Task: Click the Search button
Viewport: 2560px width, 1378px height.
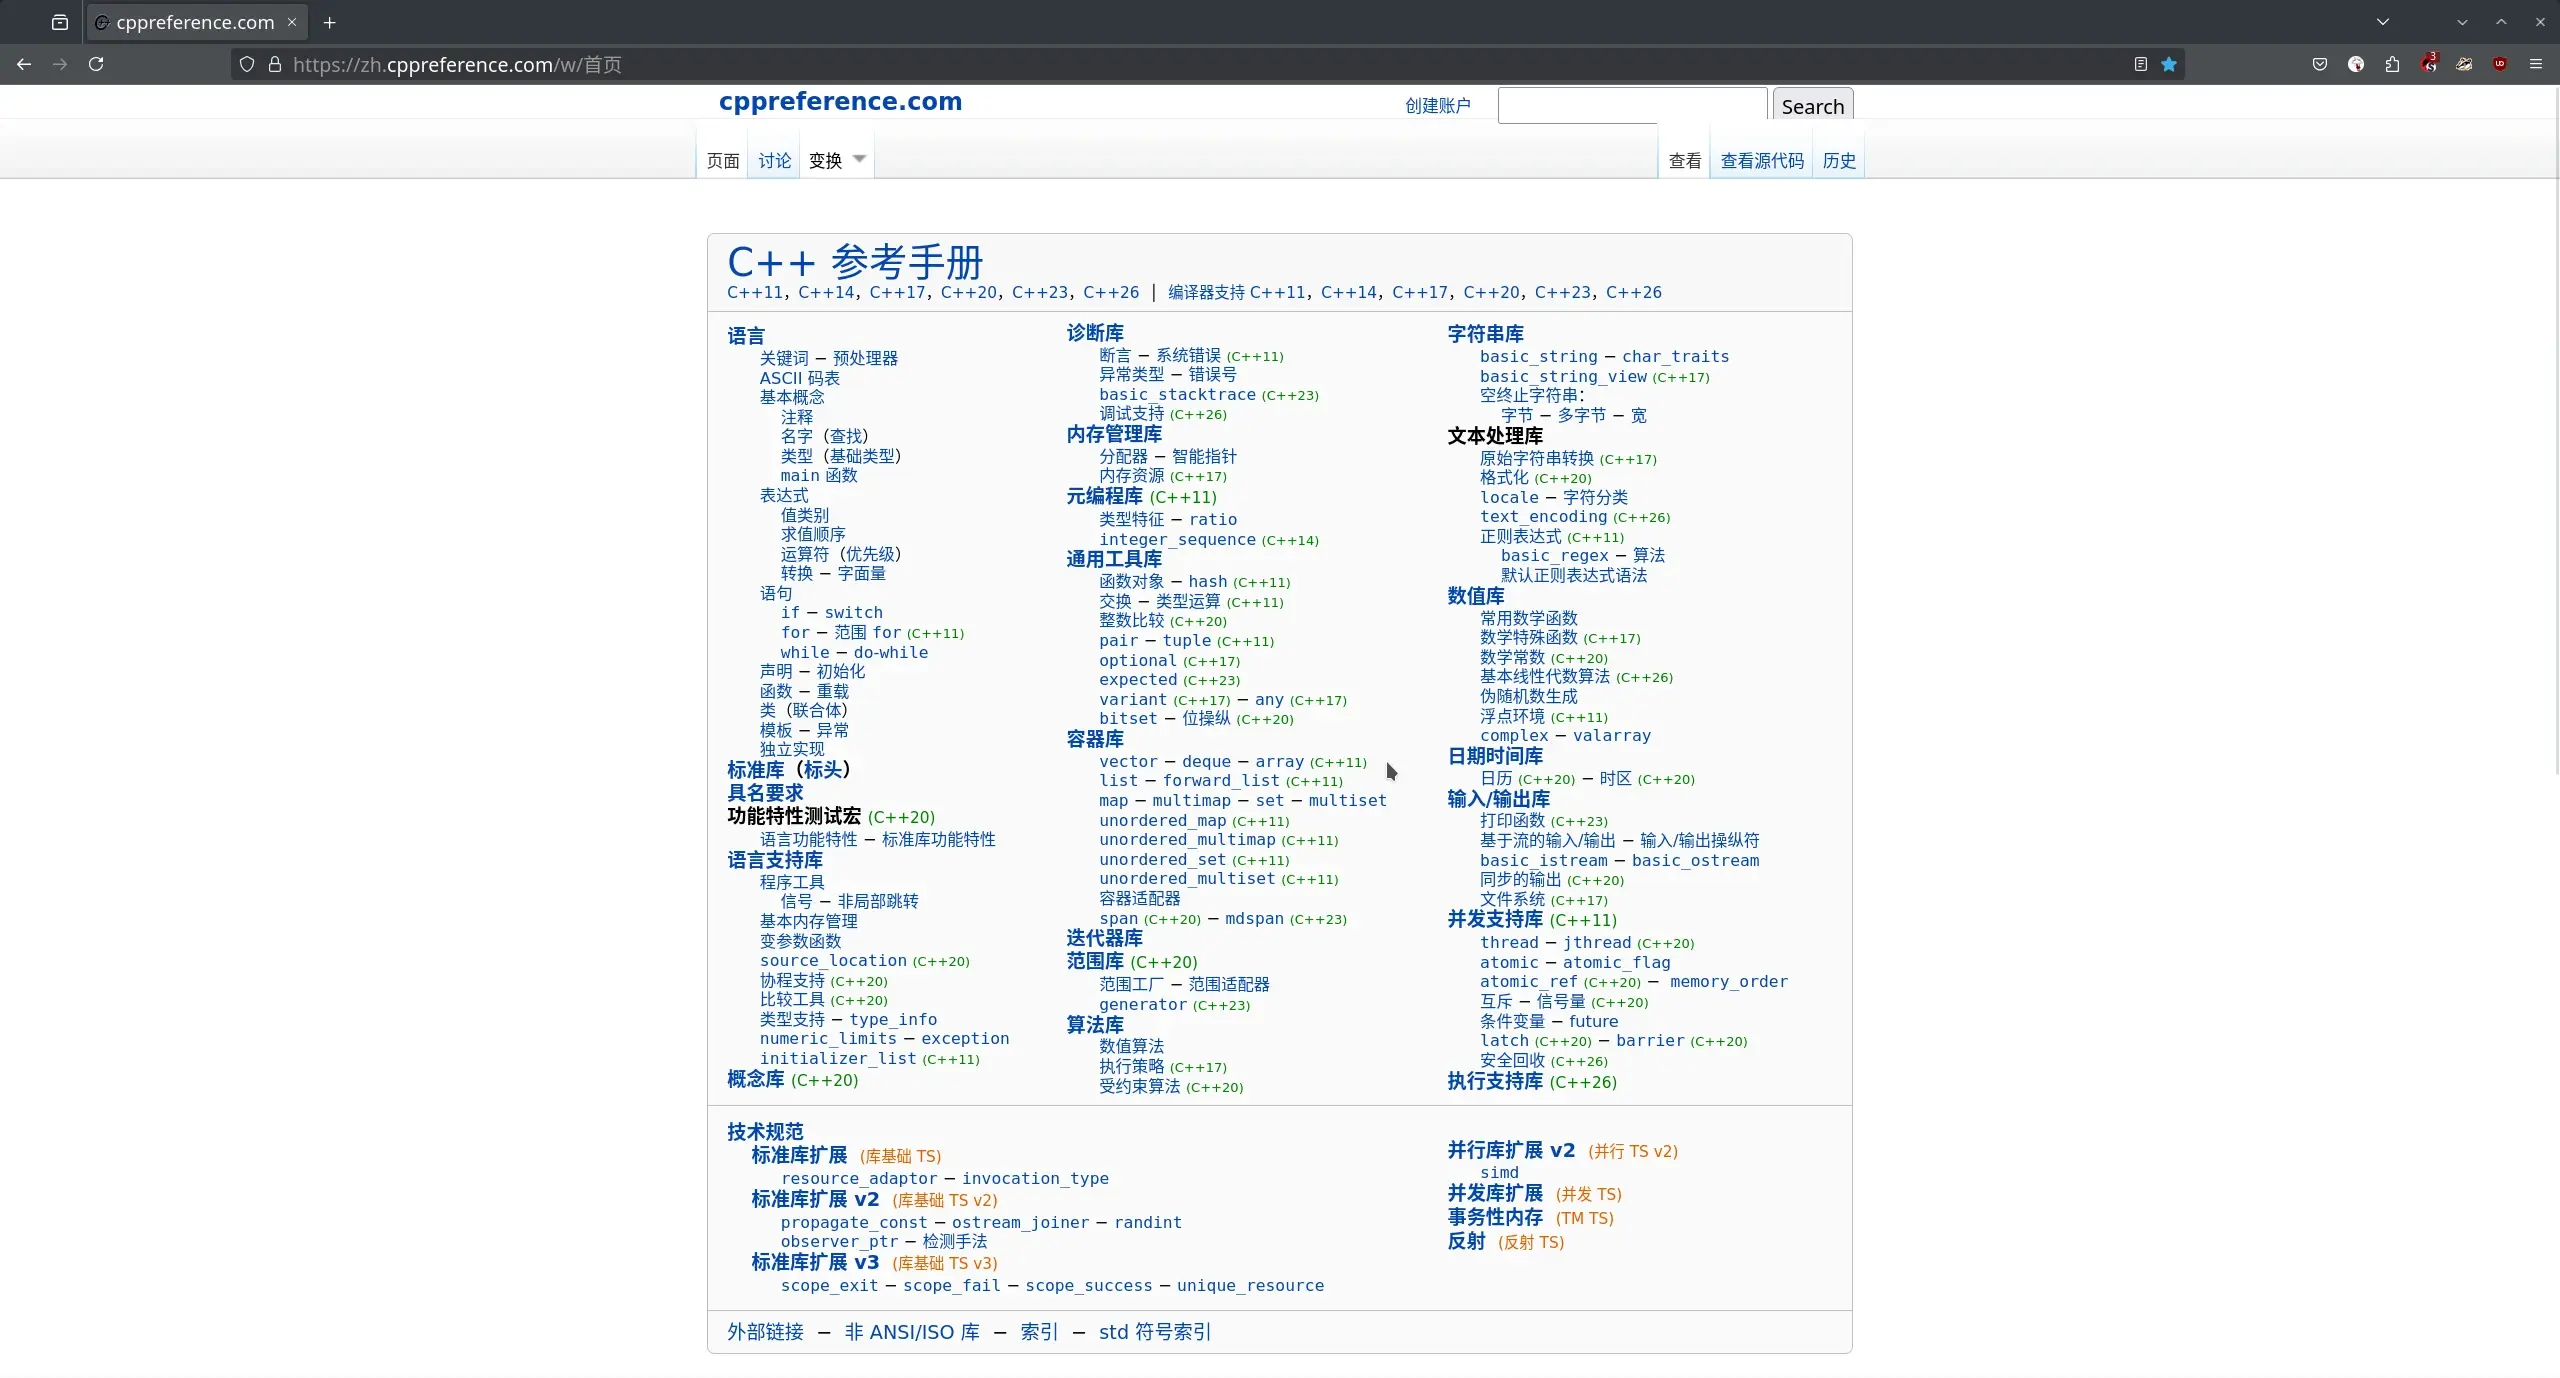Action: tap(1812, 106)
